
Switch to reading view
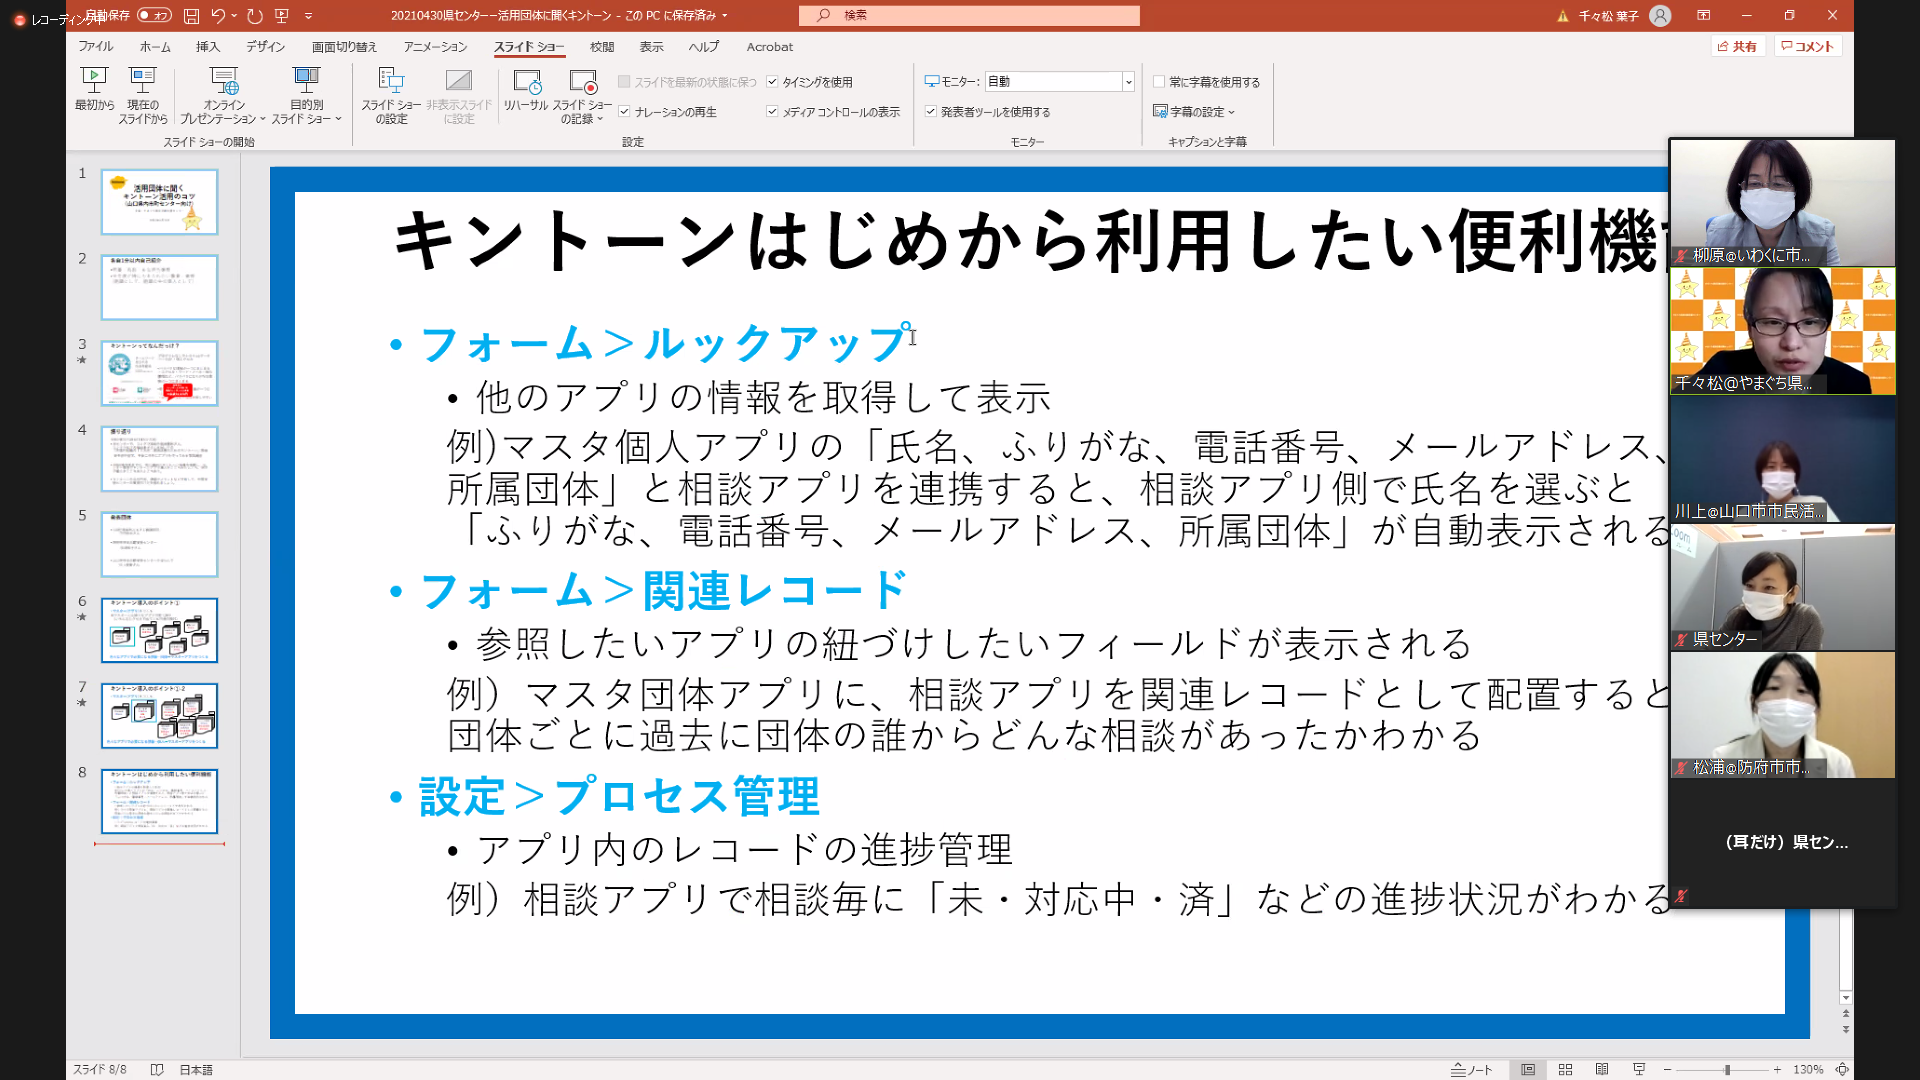(x=1602, y=1069)
